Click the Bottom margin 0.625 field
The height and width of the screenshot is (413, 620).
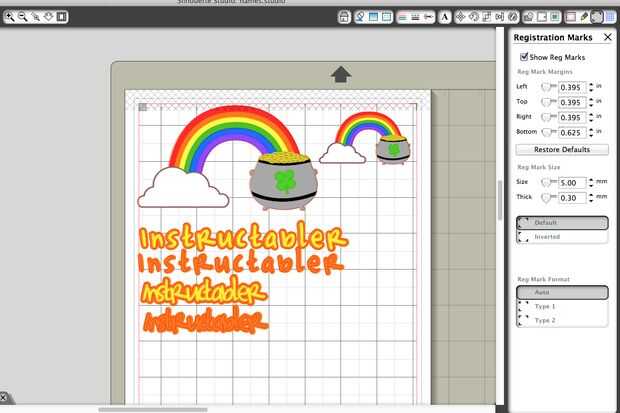click(x=572, y=133)
